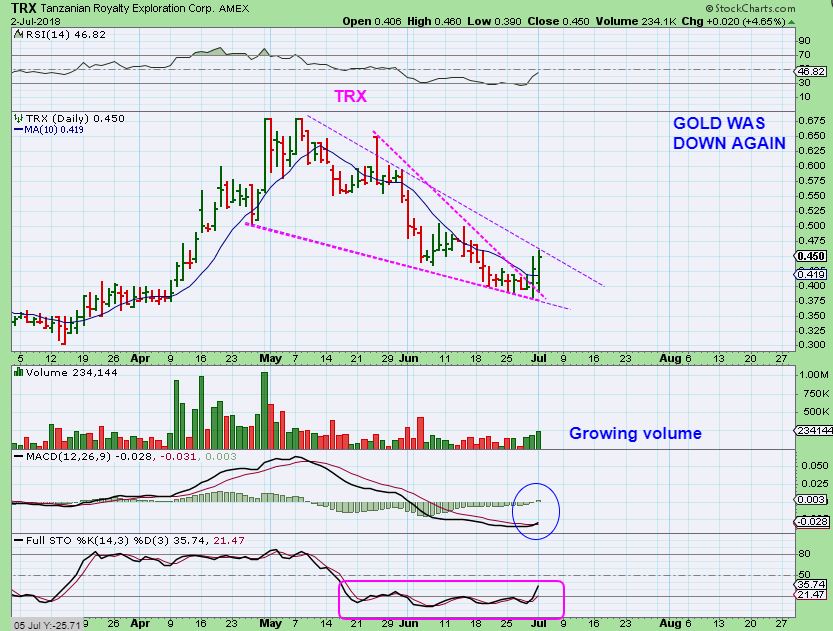Click the 0.675 level on the price axis
833x631 pixels.
(812, 121)
